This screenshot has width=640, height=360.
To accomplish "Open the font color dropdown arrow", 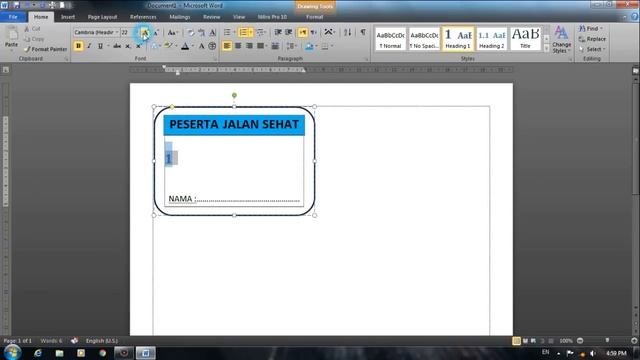I will click(x=192, y=46).
